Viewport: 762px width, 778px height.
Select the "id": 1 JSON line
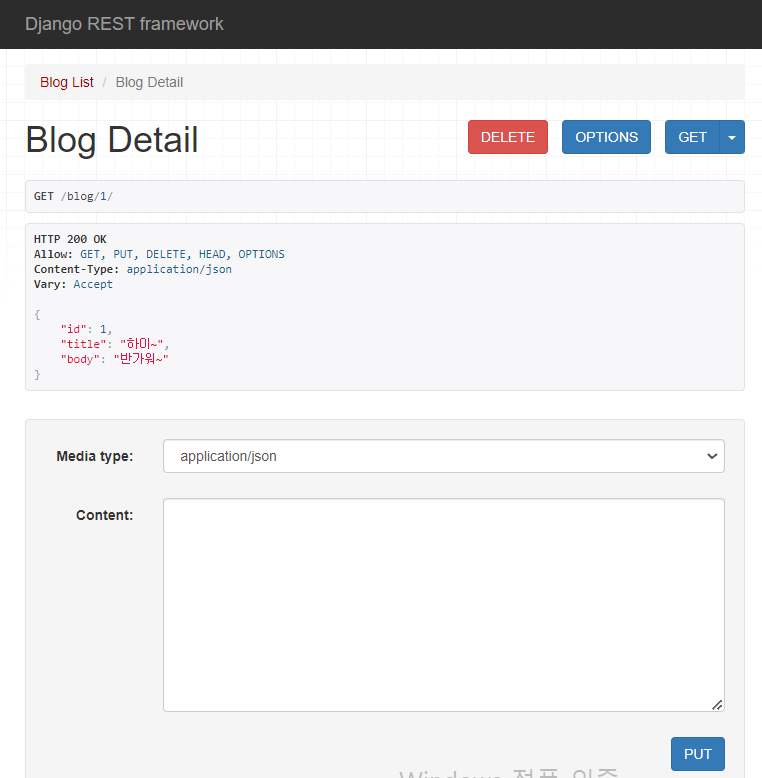86,329
